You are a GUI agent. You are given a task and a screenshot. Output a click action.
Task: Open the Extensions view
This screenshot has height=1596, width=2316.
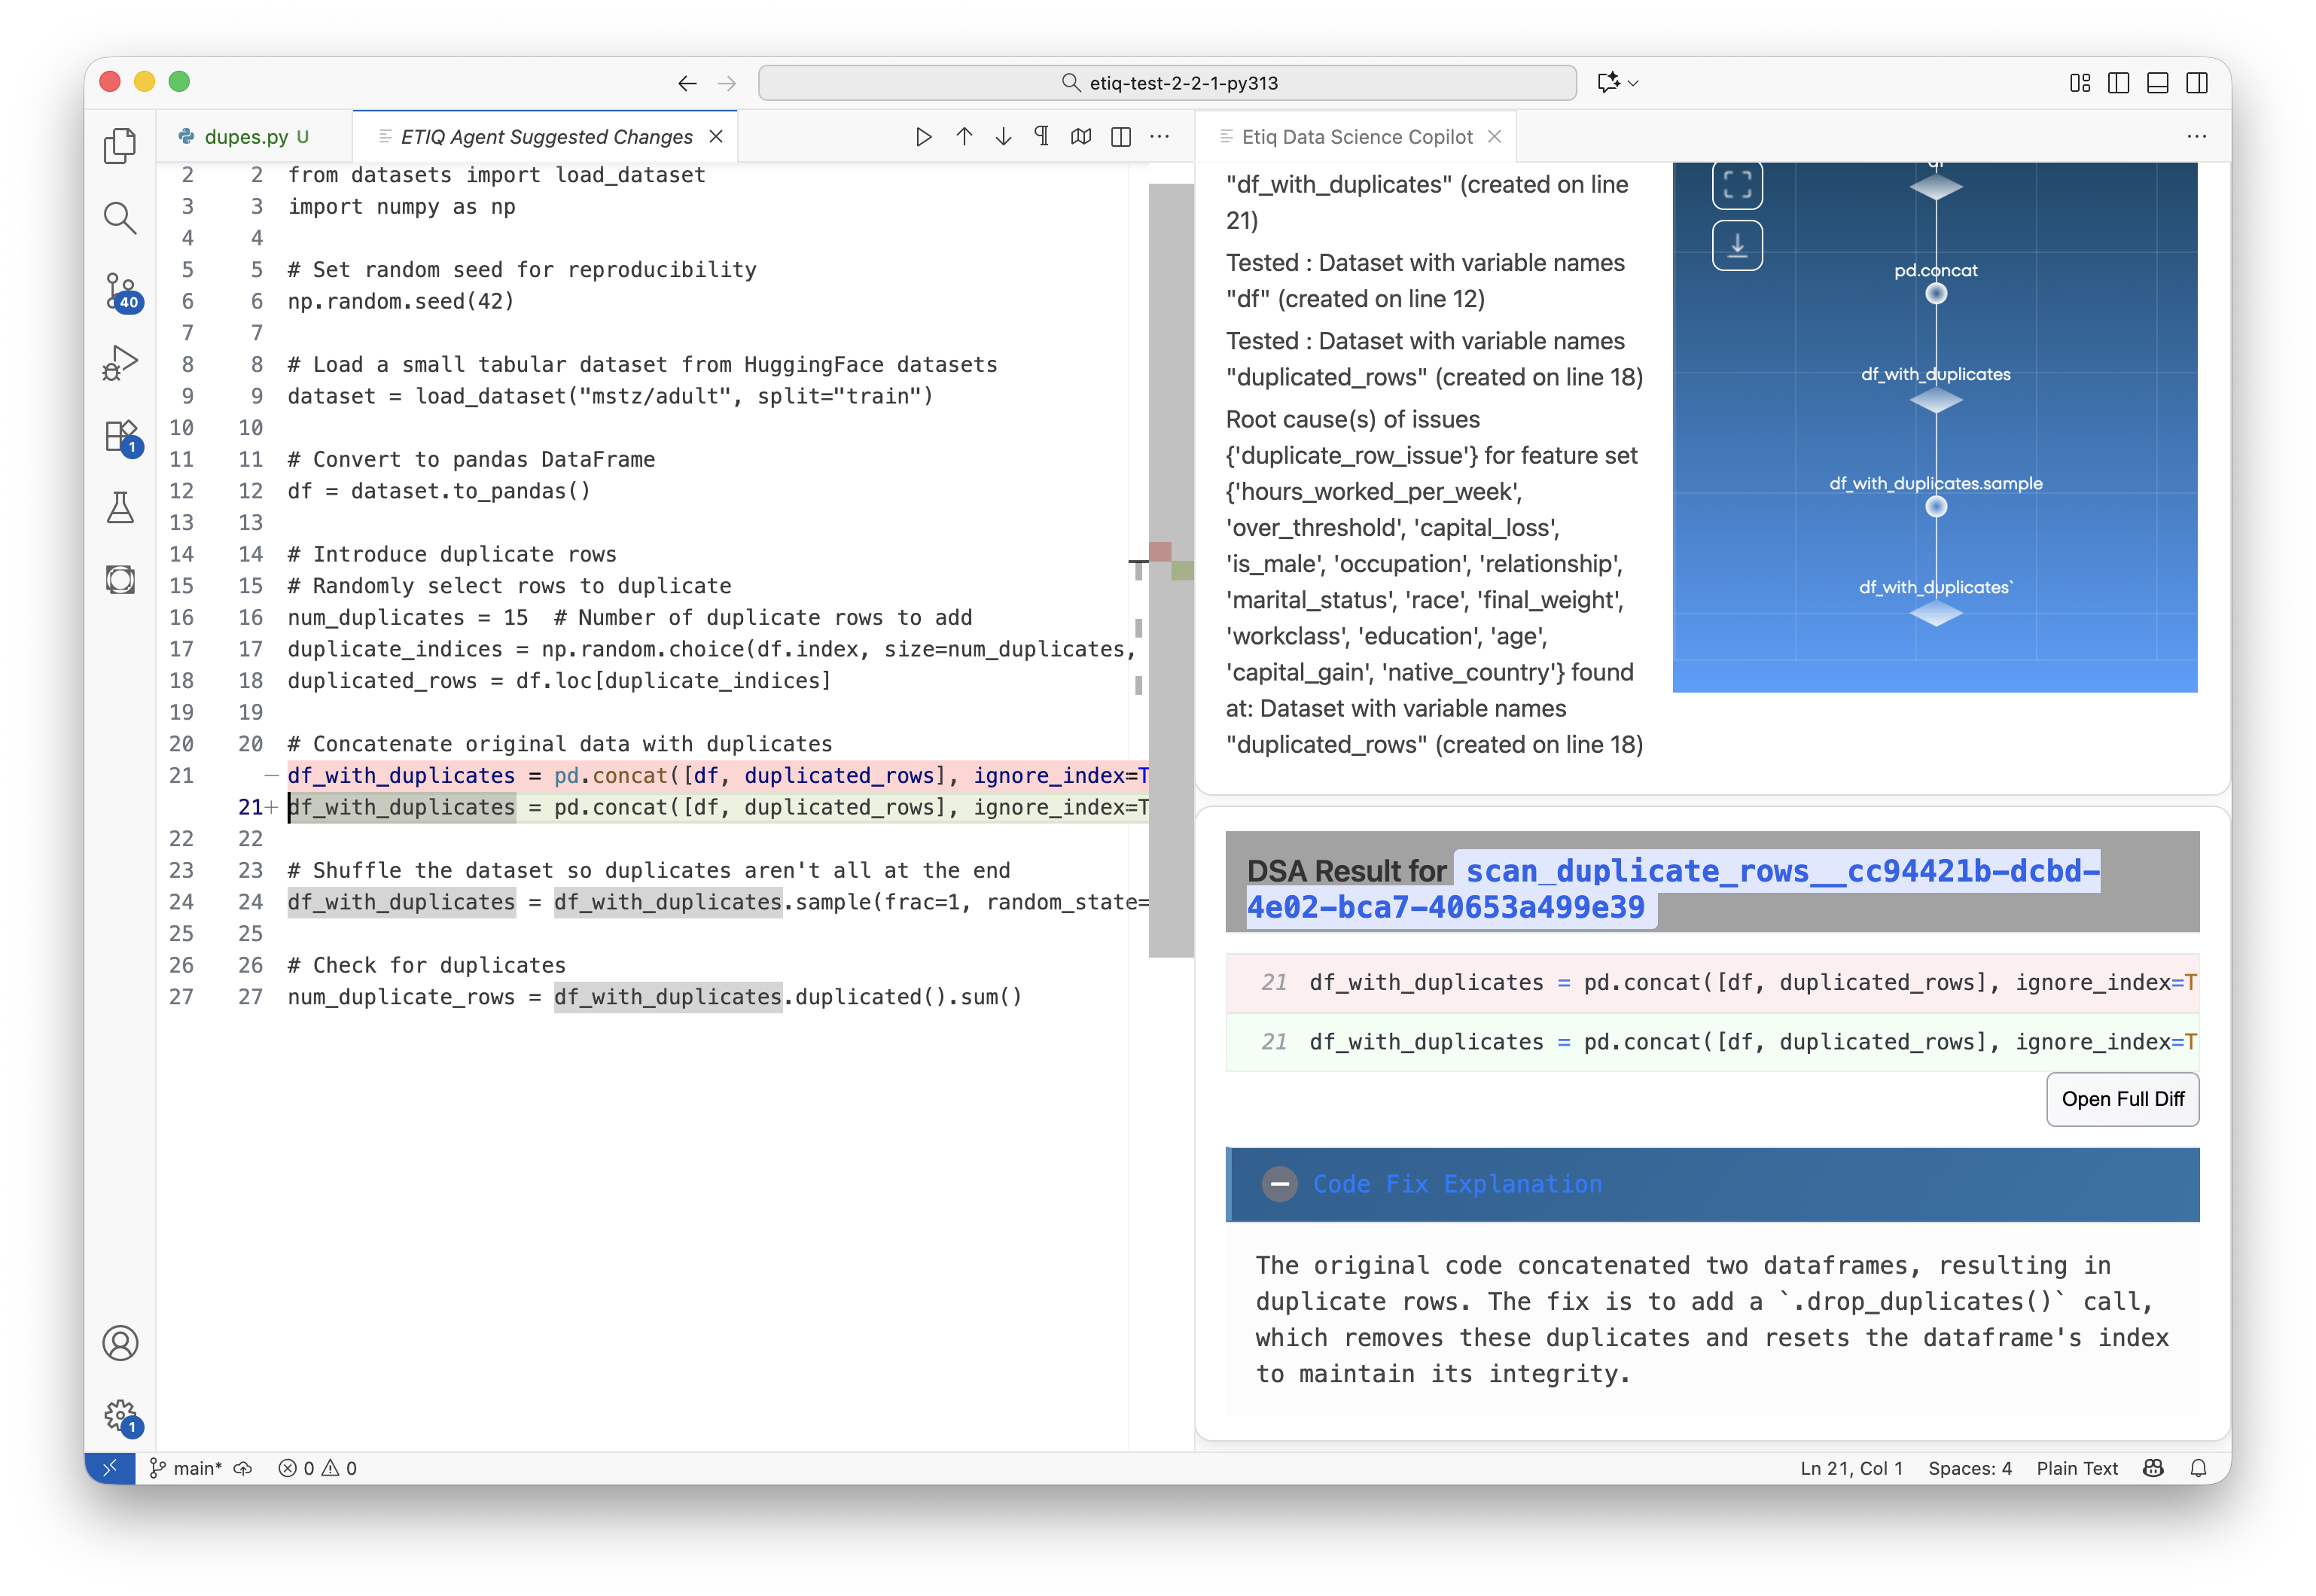(x=120, y=436)
